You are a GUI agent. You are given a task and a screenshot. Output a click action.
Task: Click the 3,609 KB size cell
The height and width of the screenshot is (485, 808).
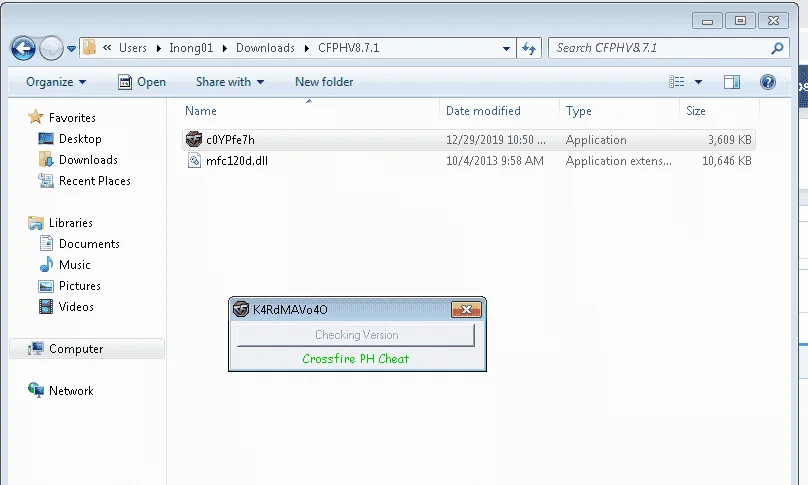point(730,140)
